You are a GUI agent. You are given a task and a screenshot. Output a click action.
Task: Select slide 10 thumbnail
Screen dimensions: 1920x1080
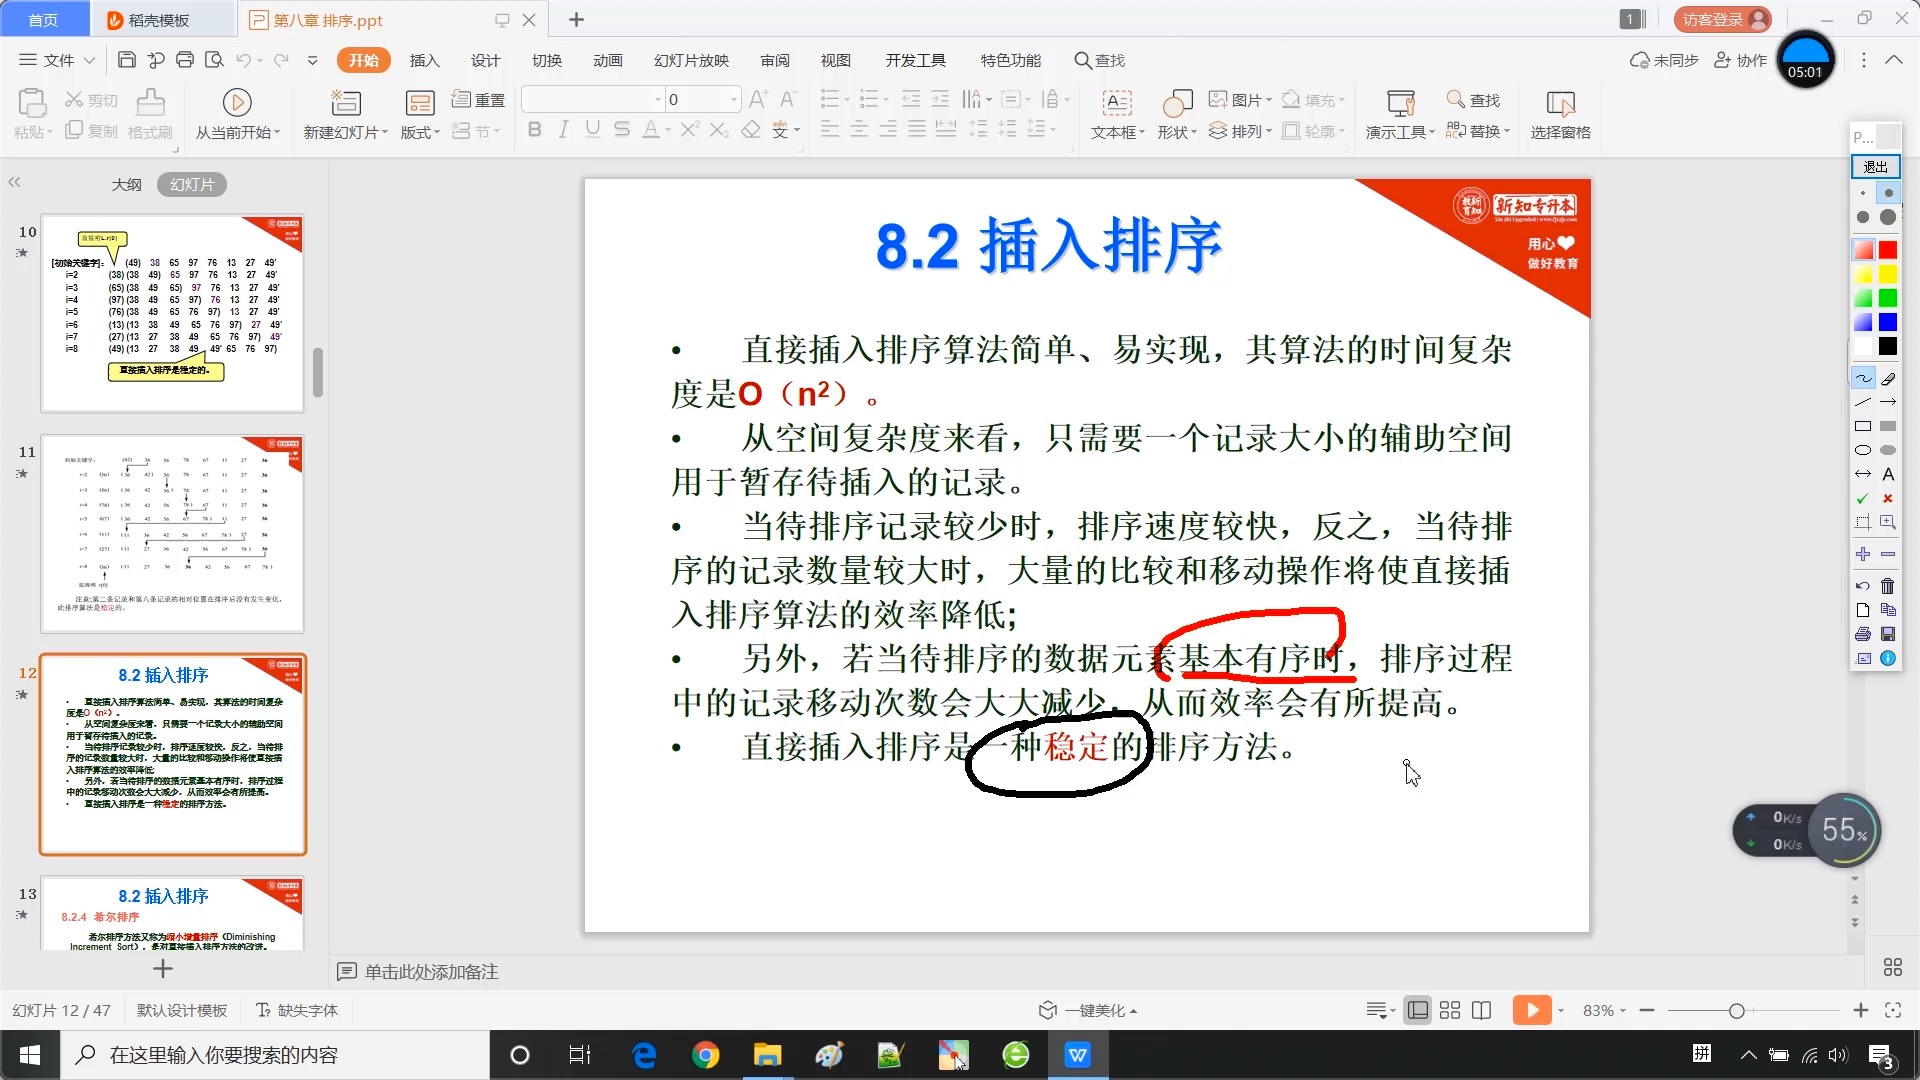pos(172,313)
